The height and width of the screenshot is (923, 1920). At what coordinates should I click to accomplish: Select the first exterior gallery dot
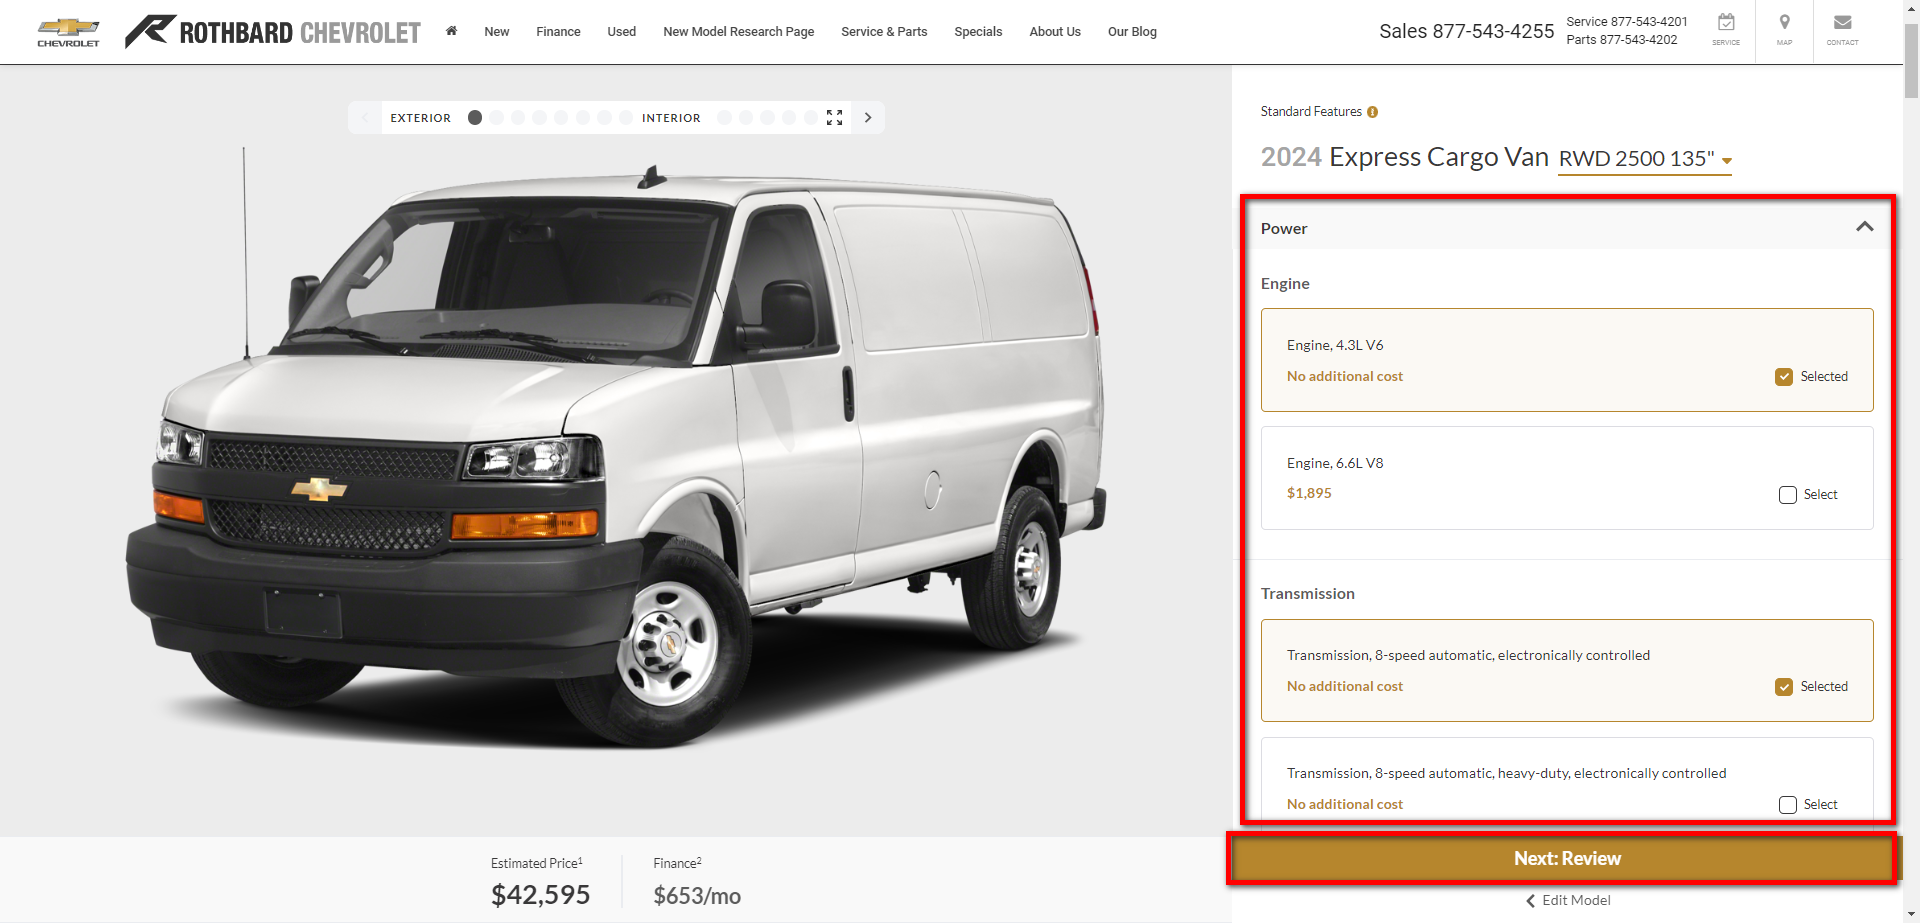(x=475, y=117)
